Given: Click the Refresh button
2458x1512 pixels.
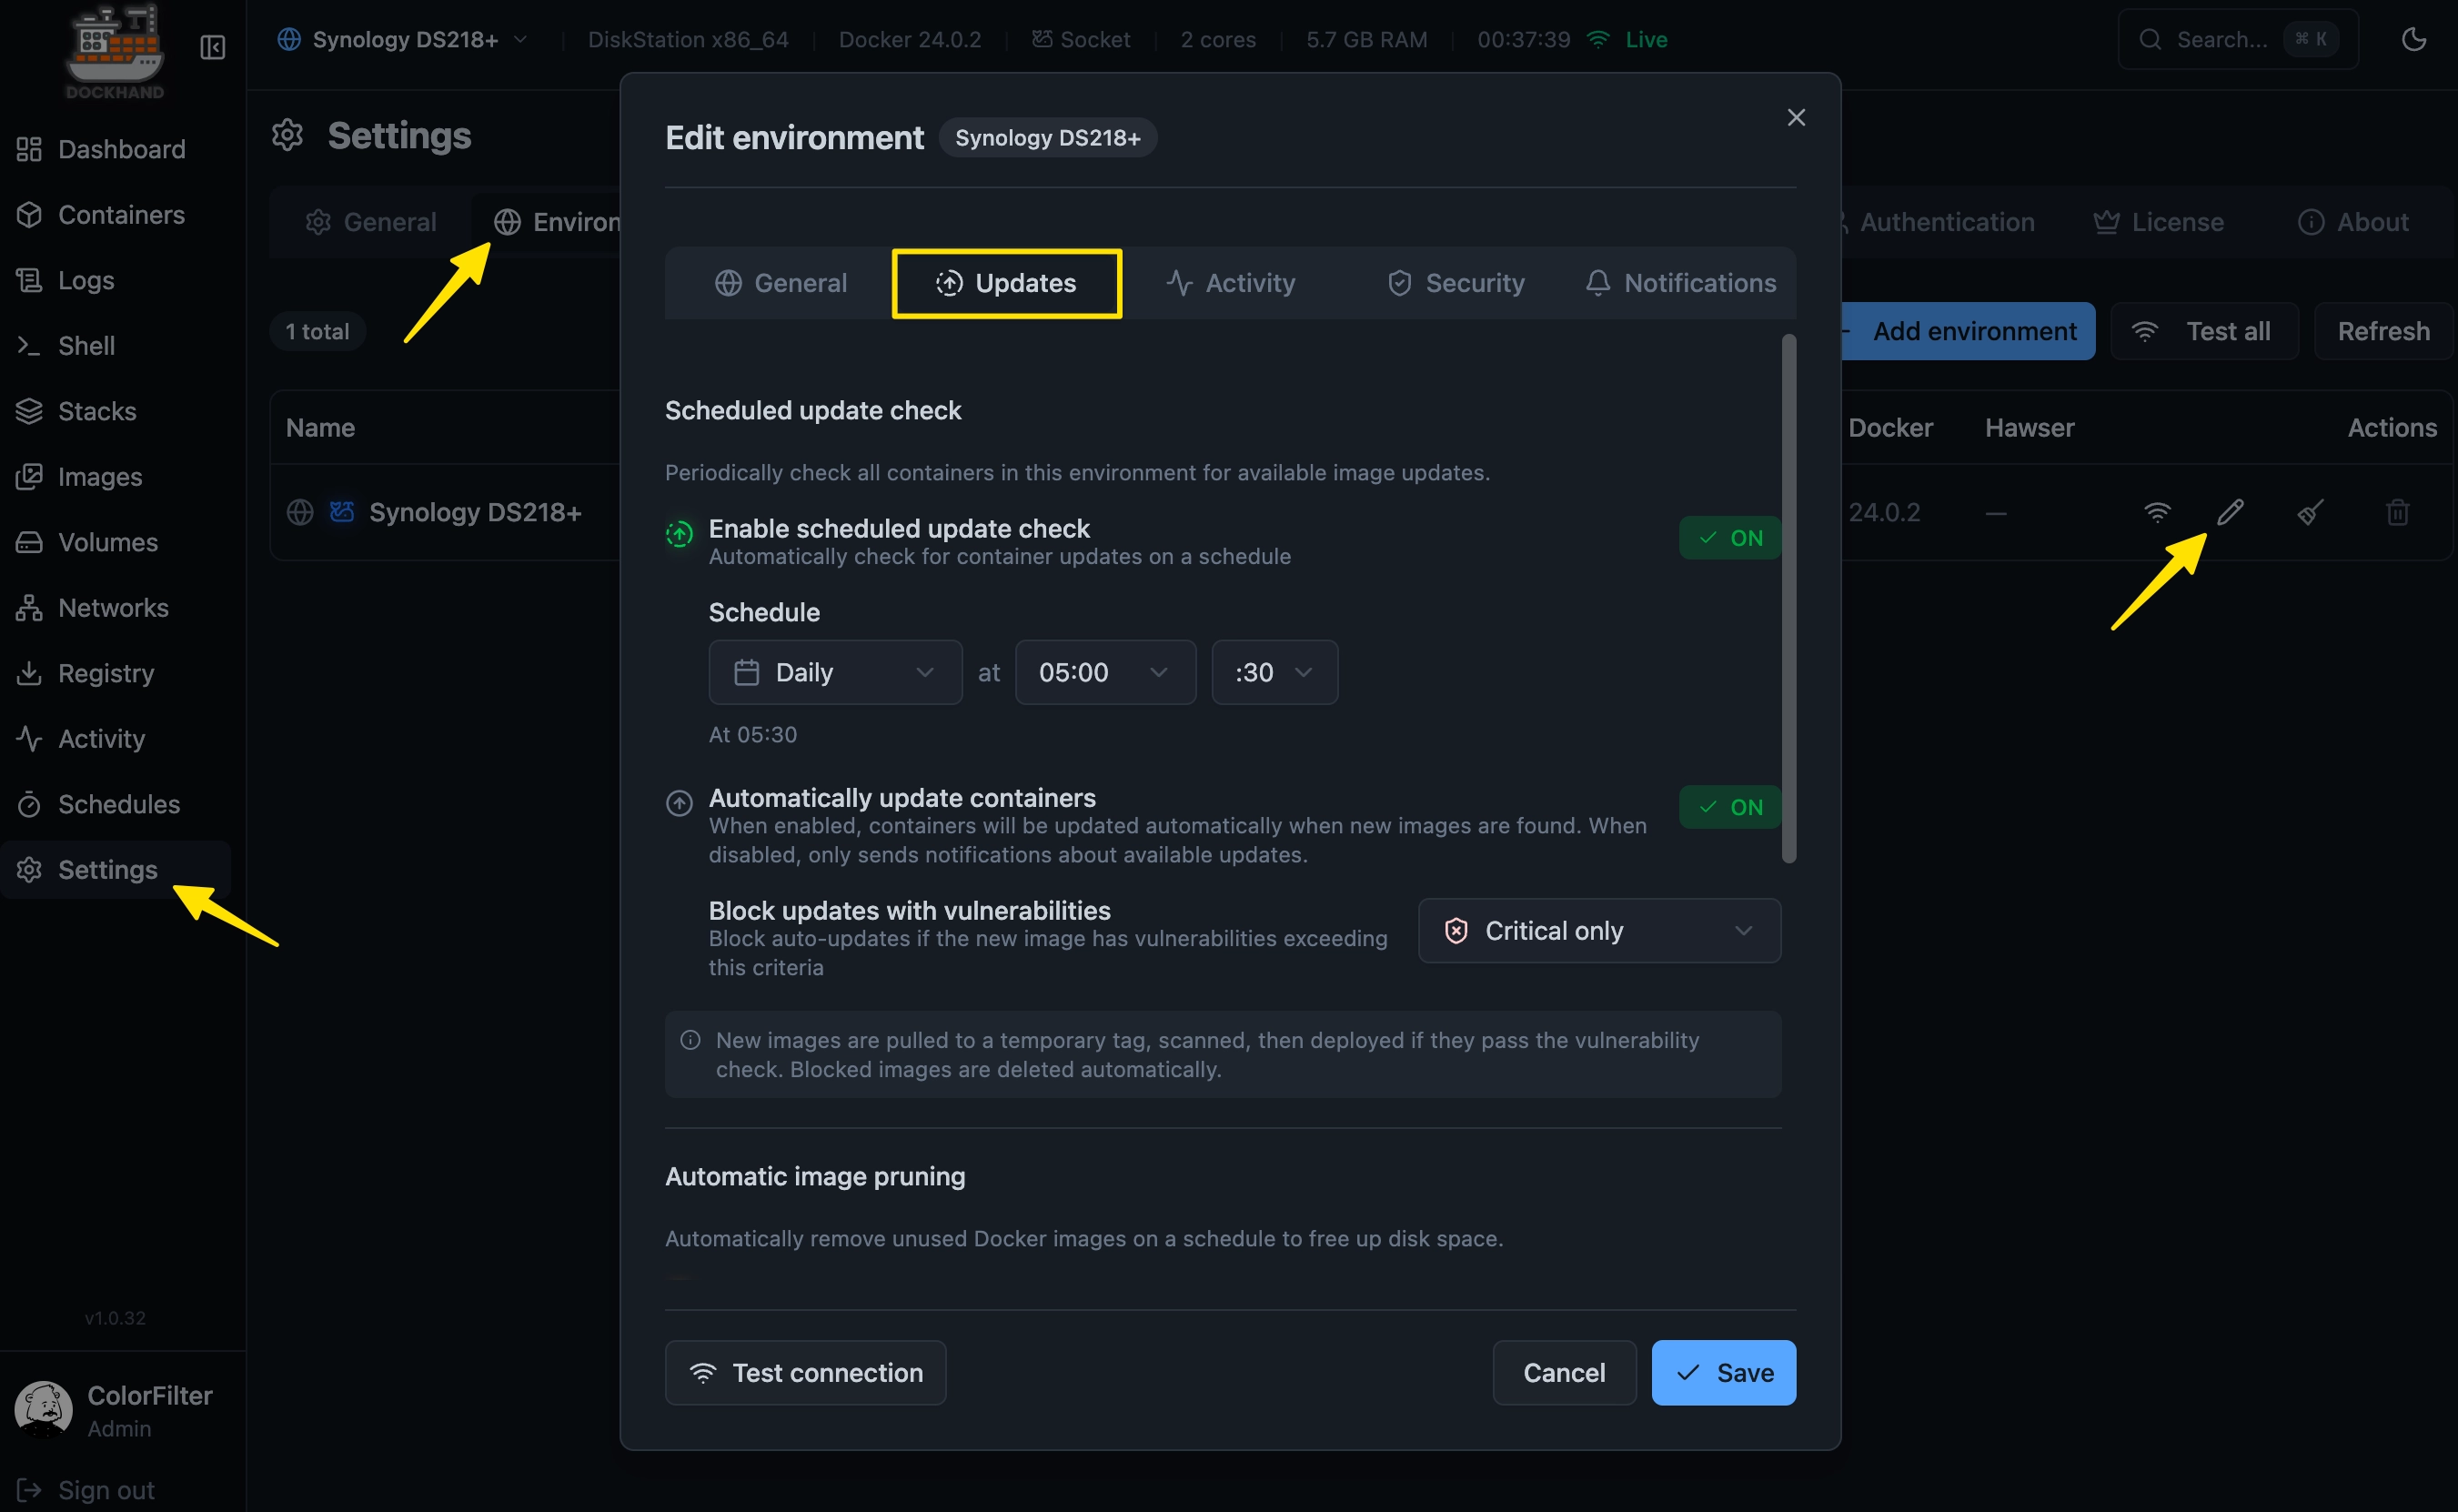Looking at the screenshot, I should 2383,331.
